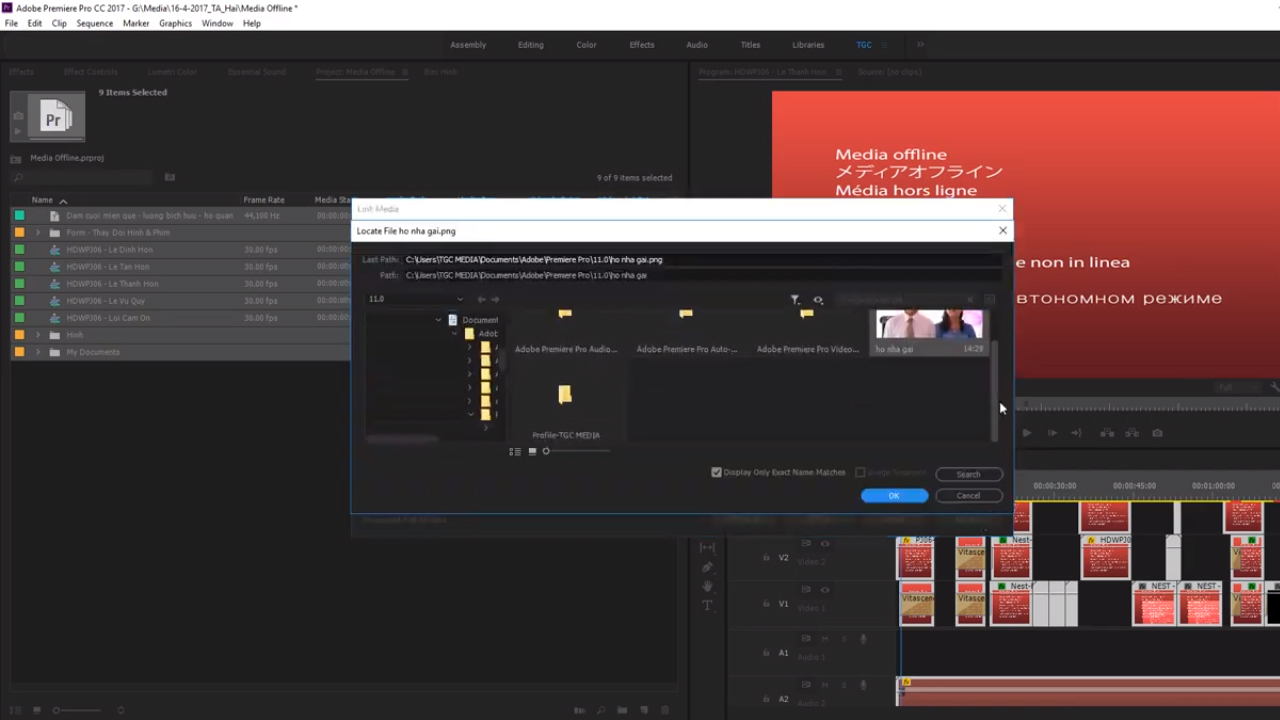Image resolution: width=1280 pixels, height=720 pixels.
Task: Toggle lock on V2 track
Action: coord(766,557)
